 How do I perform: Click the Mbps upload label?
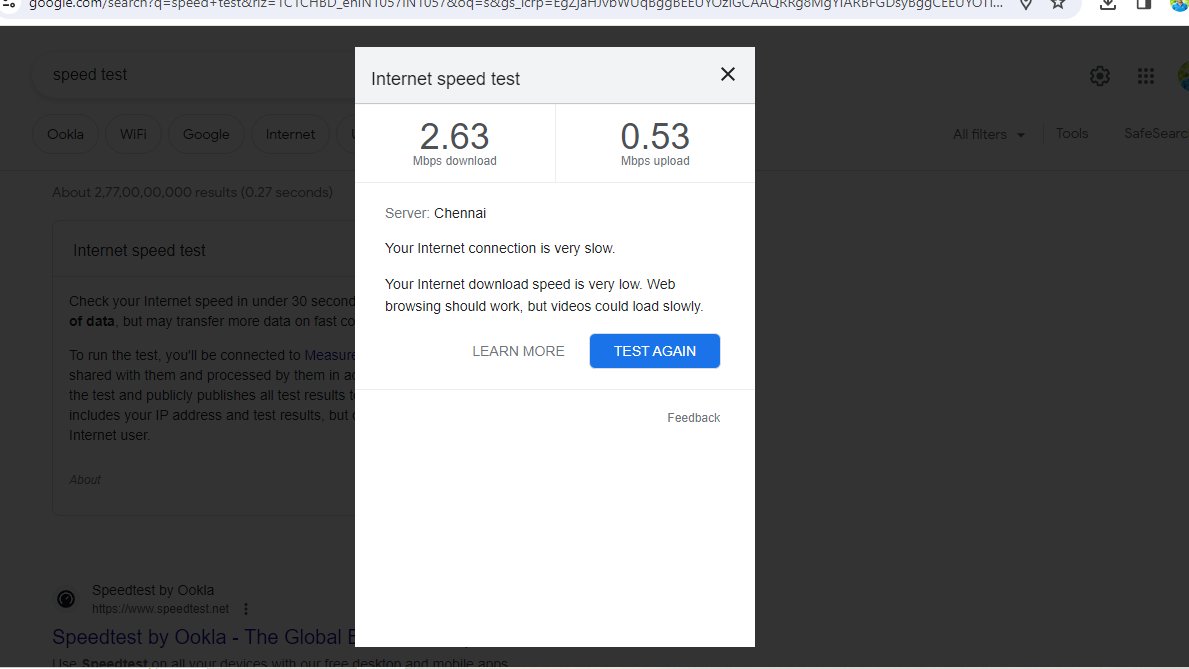click(655, 161)
